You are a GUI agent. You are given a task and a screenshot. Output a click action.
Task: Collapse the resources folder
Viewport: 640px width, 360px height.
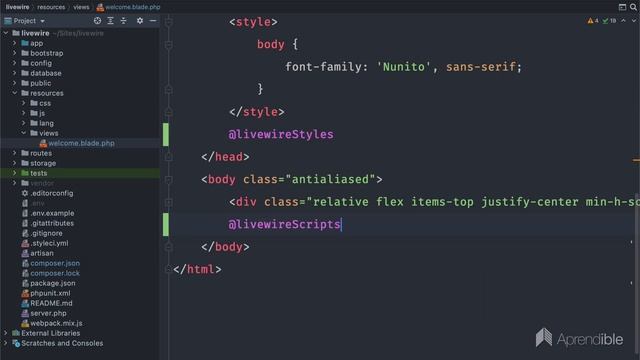[15, 93]
